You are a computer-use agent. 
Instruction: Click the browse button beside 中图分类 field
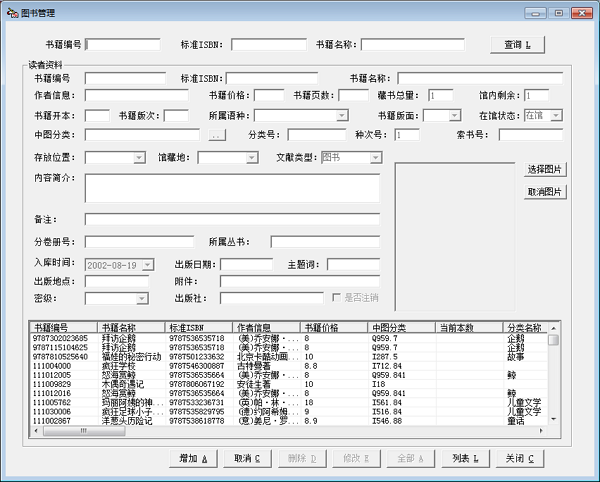[x=217, y=135]
